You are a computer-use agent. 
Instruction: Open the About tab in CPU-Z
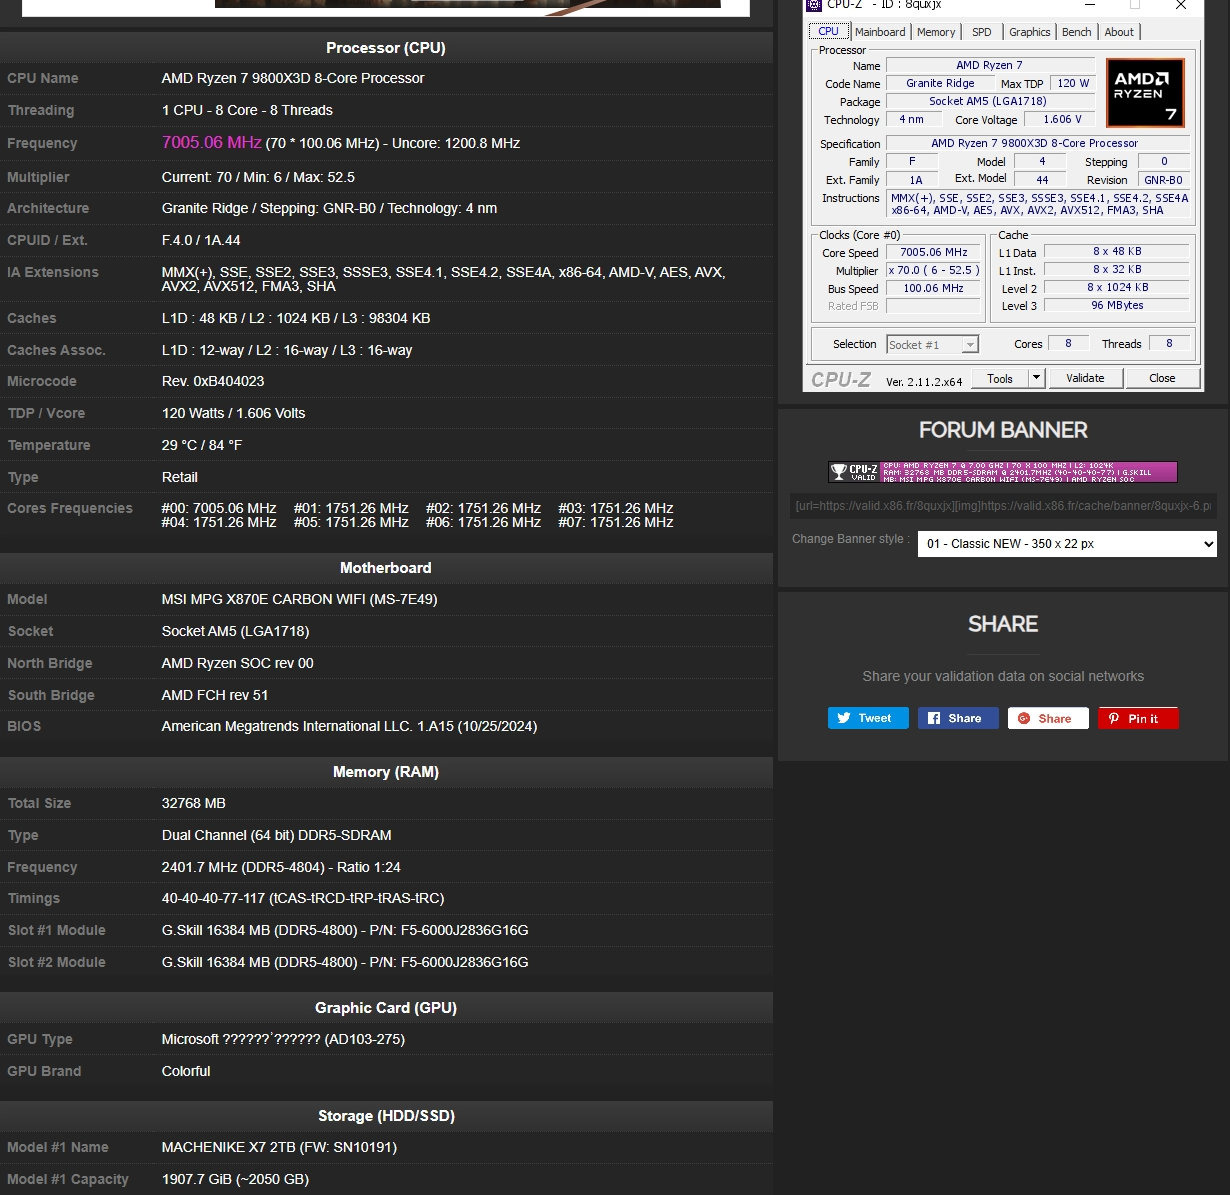(1119, 32)
